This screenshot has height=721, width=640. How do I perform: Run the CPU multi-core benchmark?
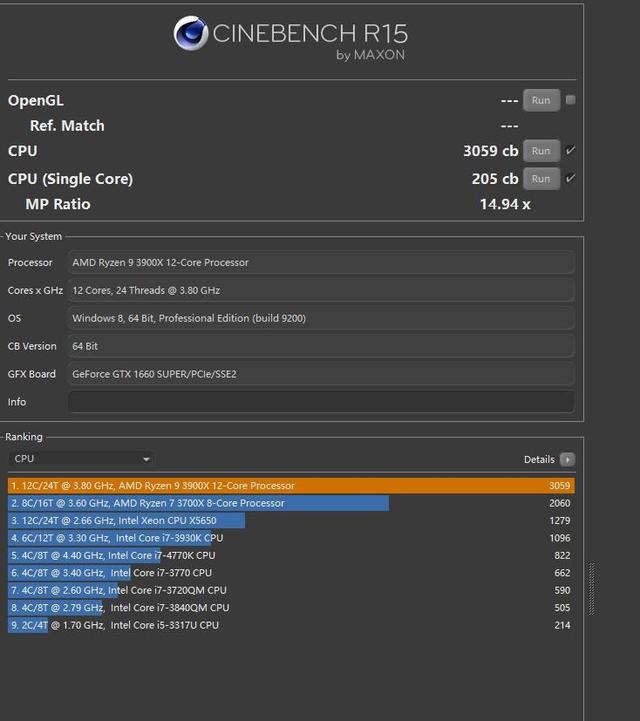point(541,151)
